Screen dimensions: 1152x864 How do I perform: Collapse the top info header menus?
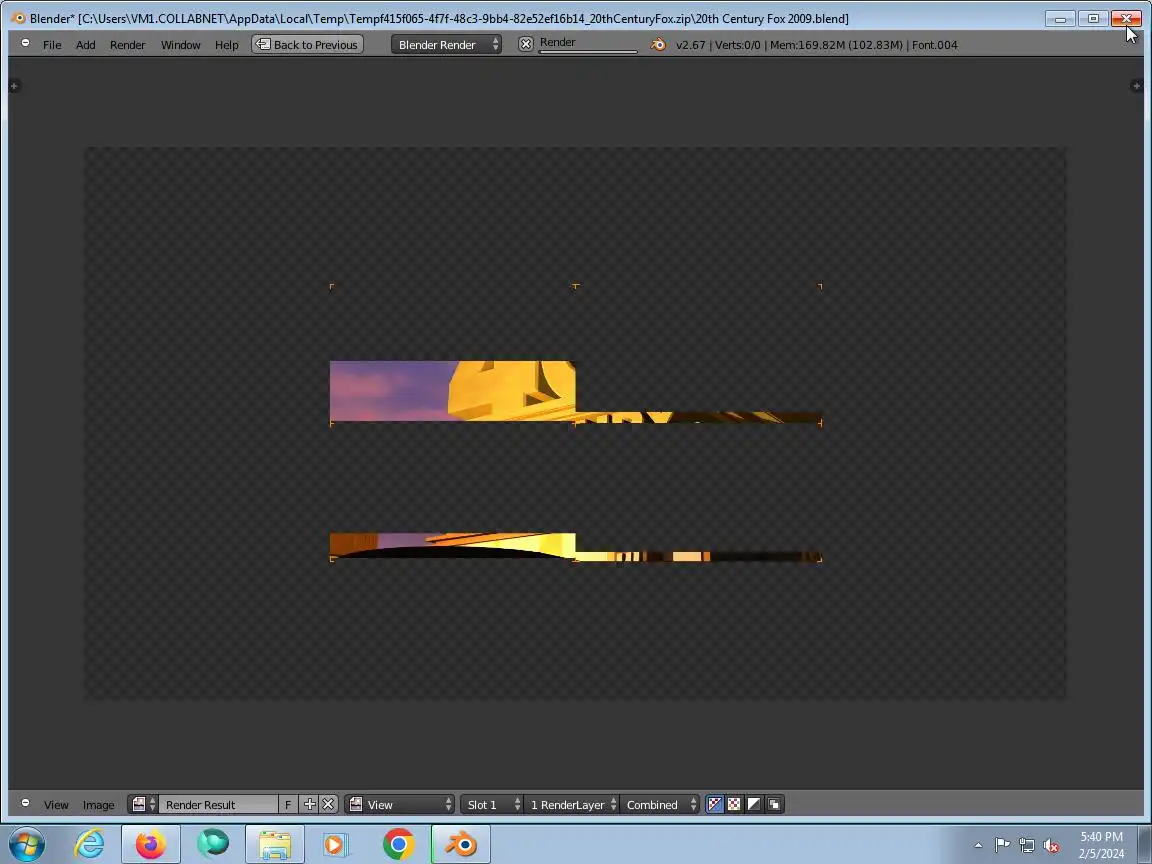[26, 43]
